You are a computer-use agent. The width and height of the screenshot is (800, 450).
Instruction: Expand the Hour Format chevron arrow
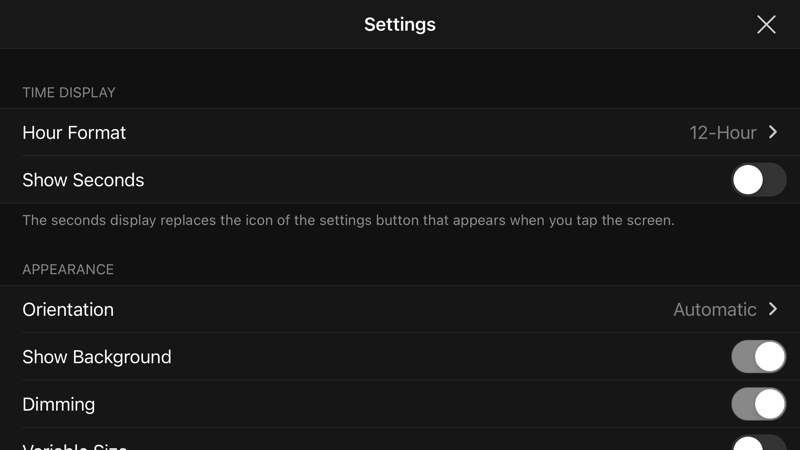(x=773, y=132)
